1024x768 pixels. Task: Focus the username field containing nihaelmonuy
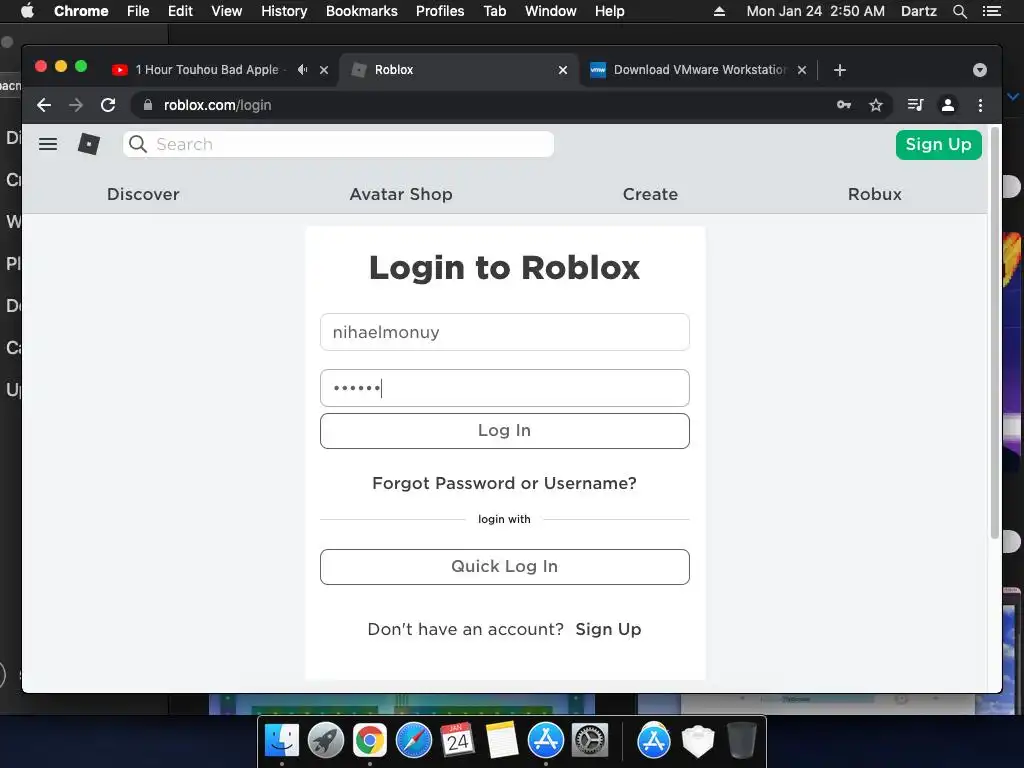click(x=505, y=332)
